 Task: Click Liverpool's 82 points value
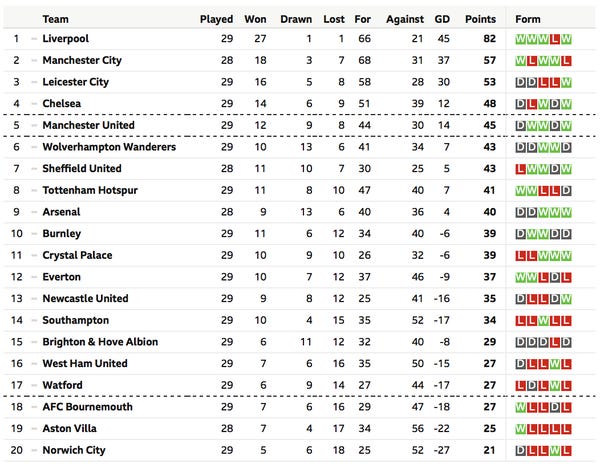coord(488,39)
